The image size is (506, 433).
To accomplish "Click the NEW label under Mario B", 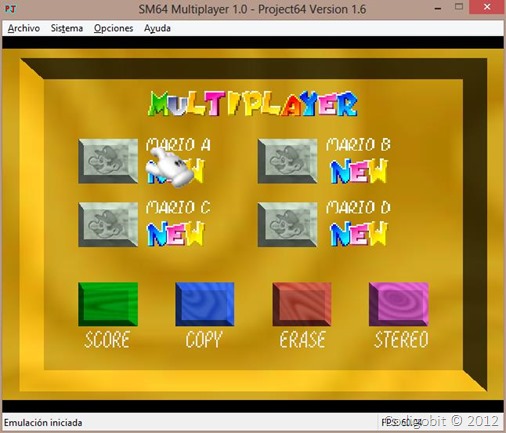I will pyautogui.click(x=358, y=171).
